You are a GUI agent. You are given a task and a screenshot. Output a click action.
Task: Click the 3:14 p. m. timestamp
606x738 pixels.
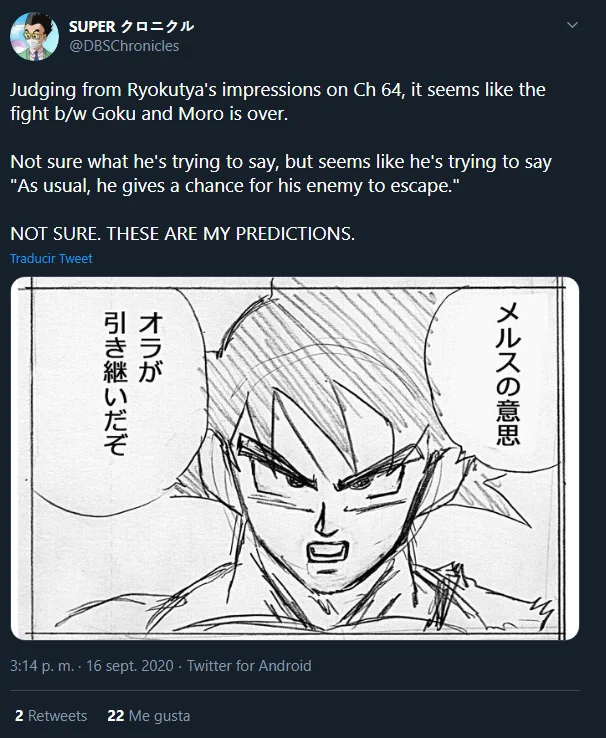click(42, 666)
